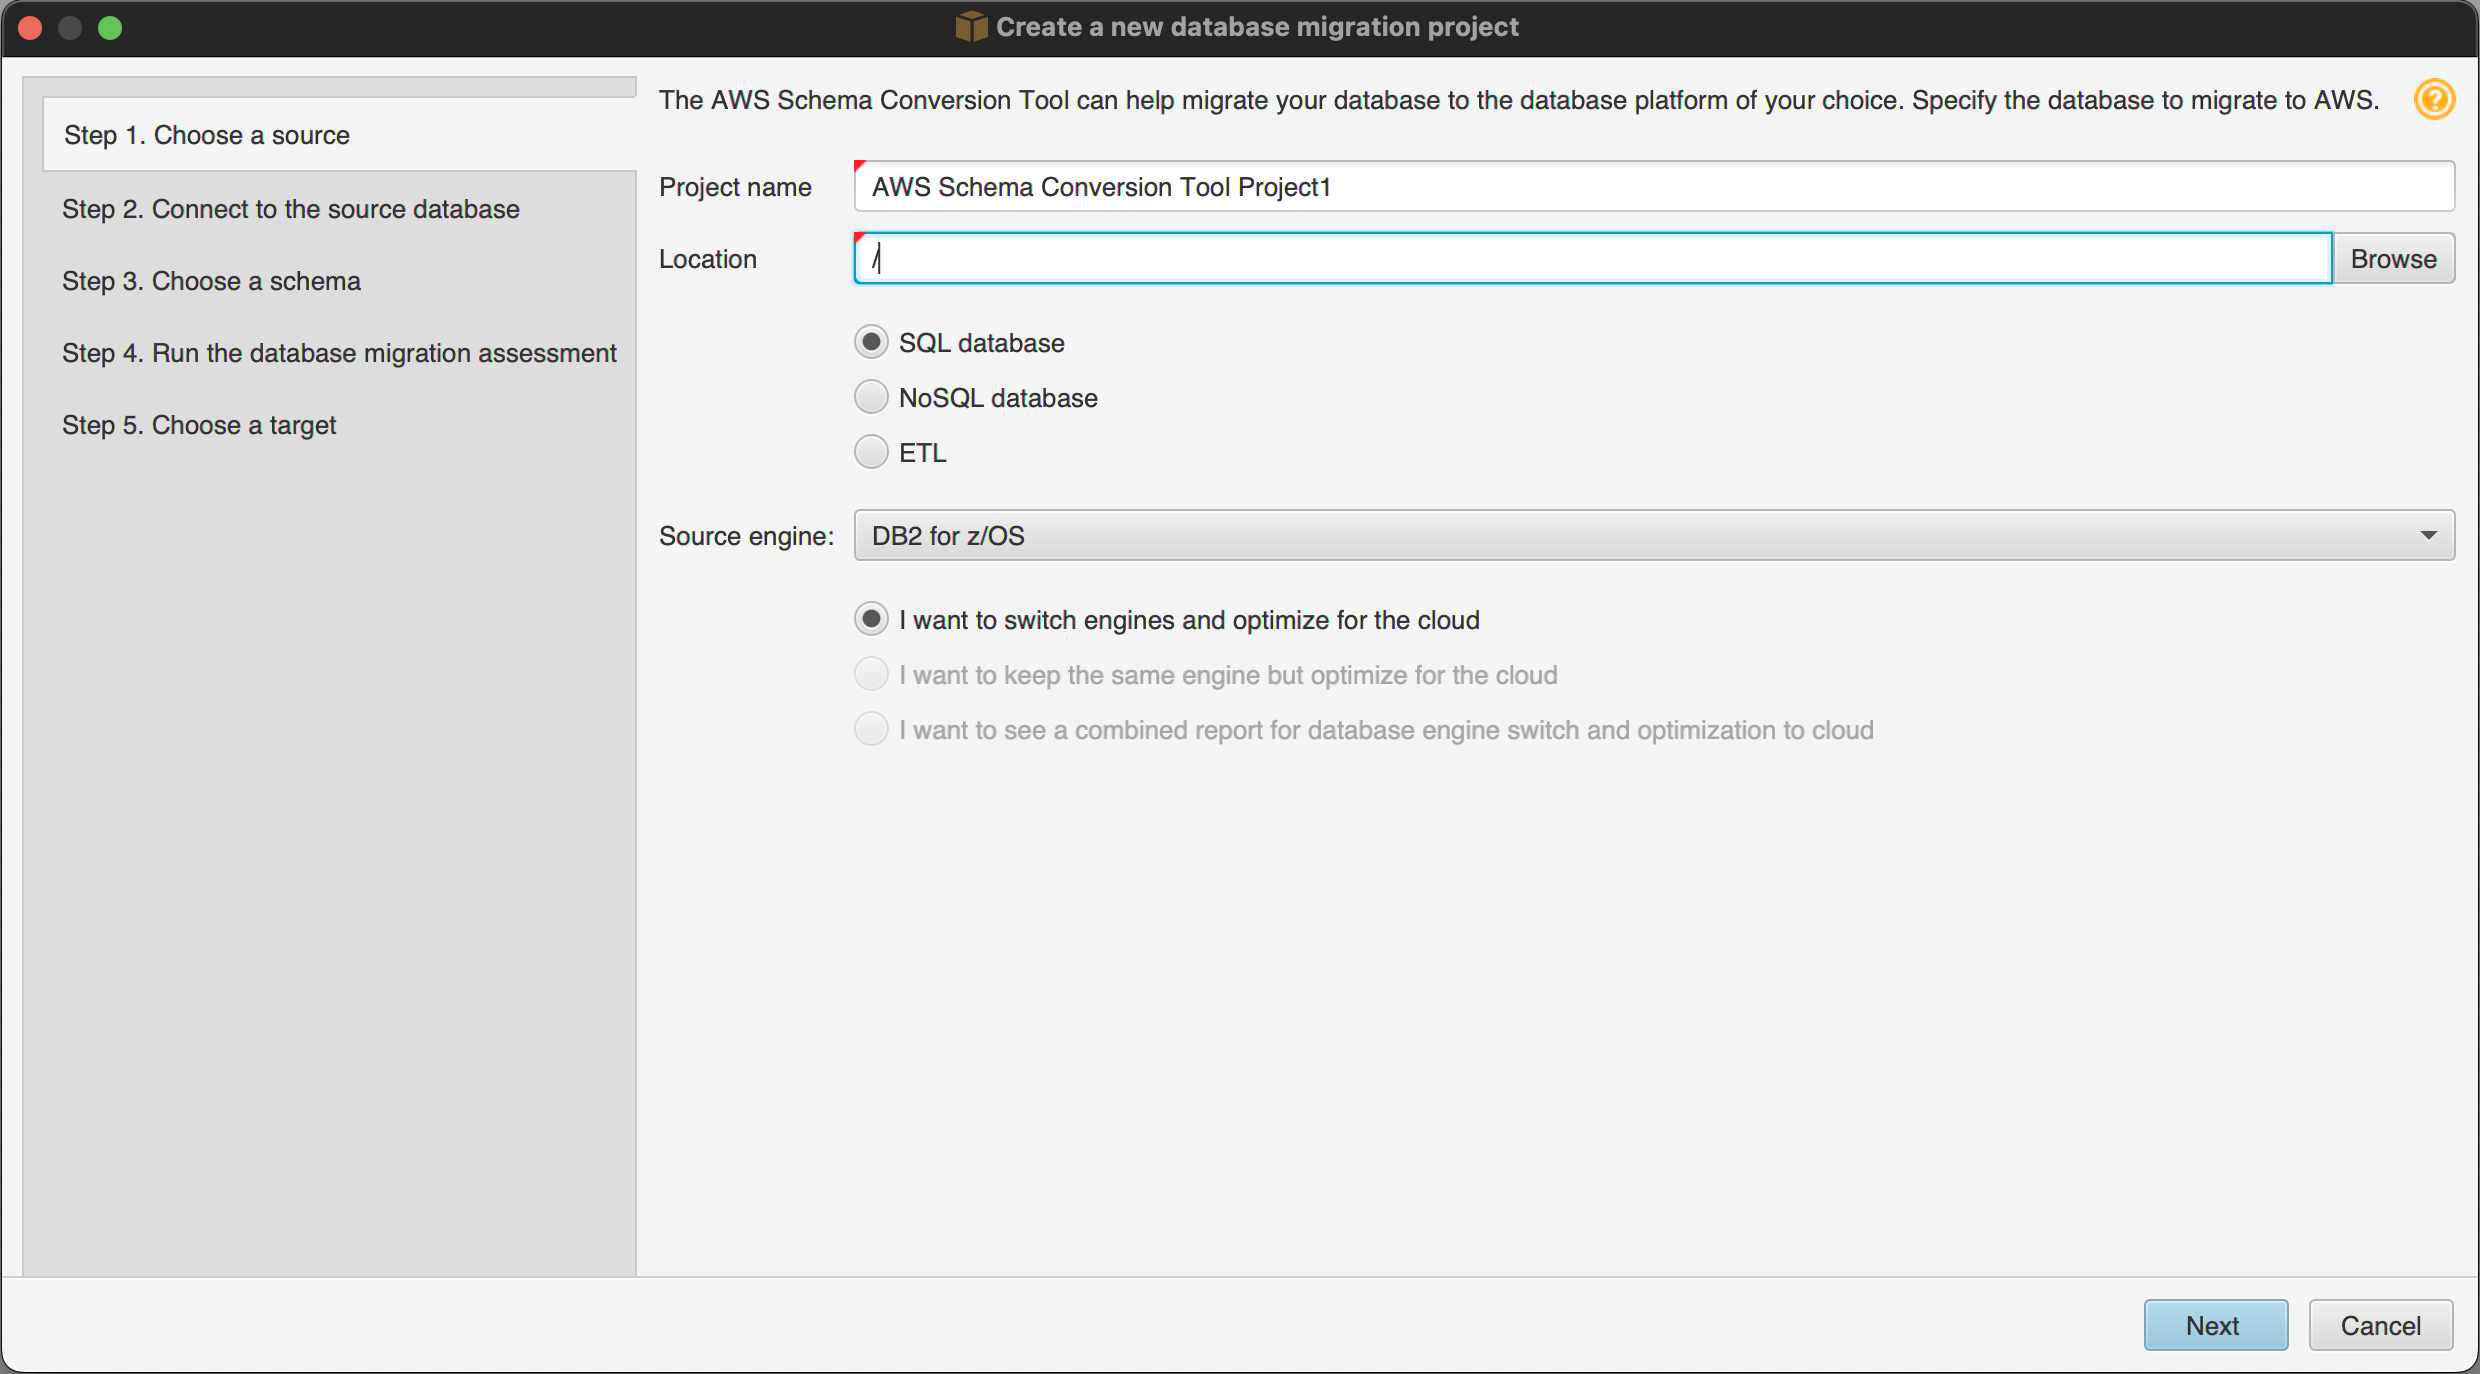Open Step 4 migration assessment
The height and width of the screenshot is (1374, 2480).
(339, 353)
